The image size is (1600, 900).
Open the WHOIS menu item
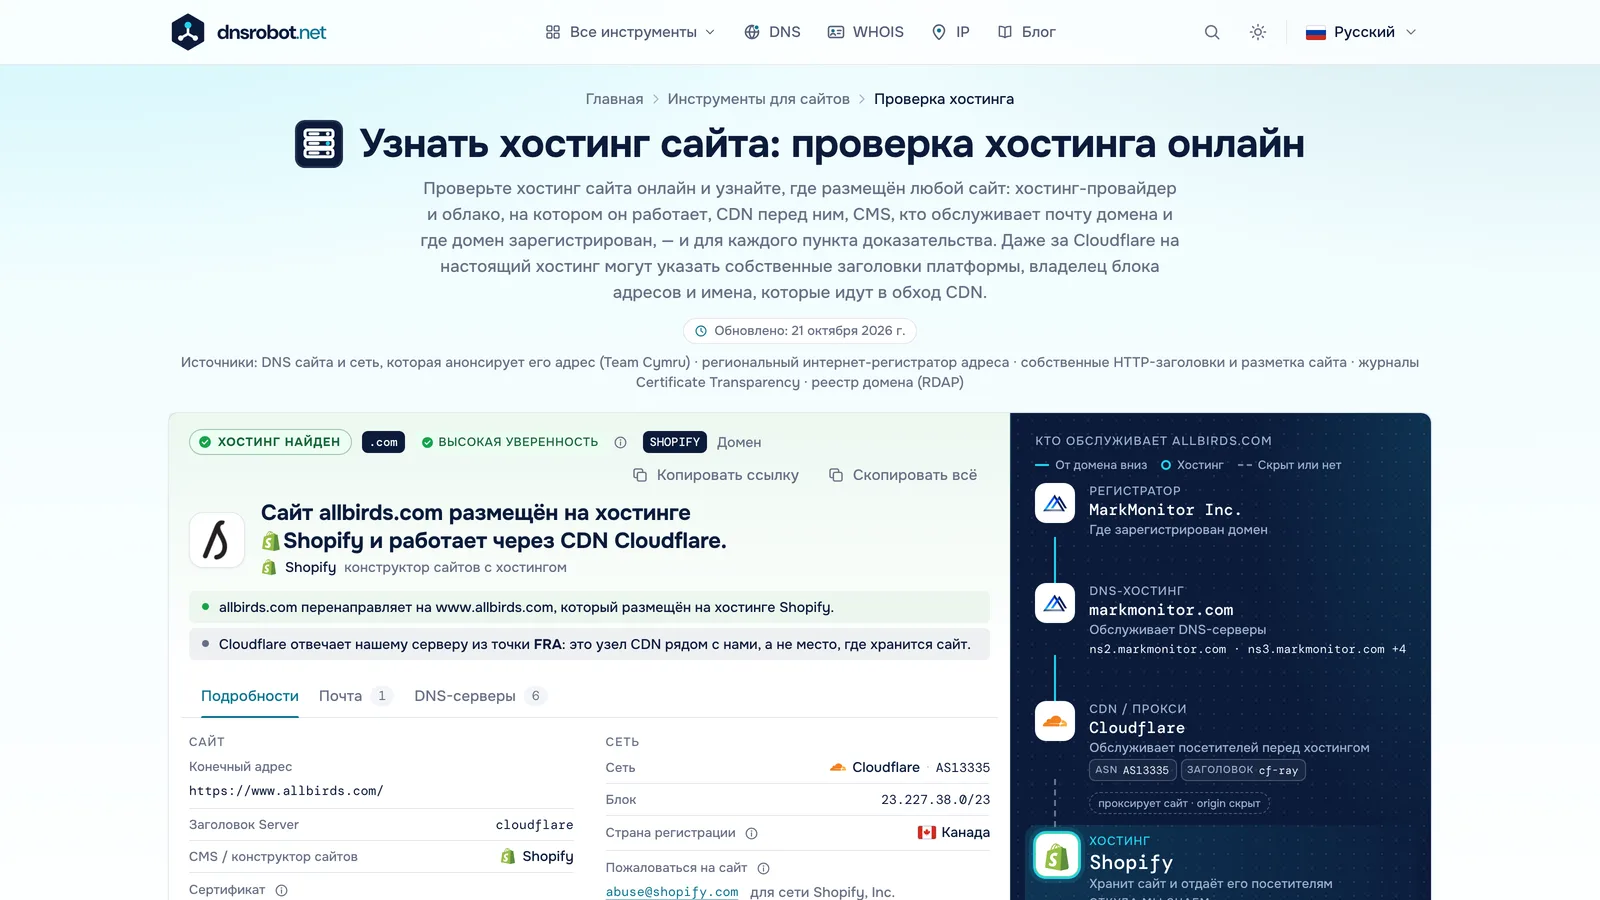click(866, 32)
